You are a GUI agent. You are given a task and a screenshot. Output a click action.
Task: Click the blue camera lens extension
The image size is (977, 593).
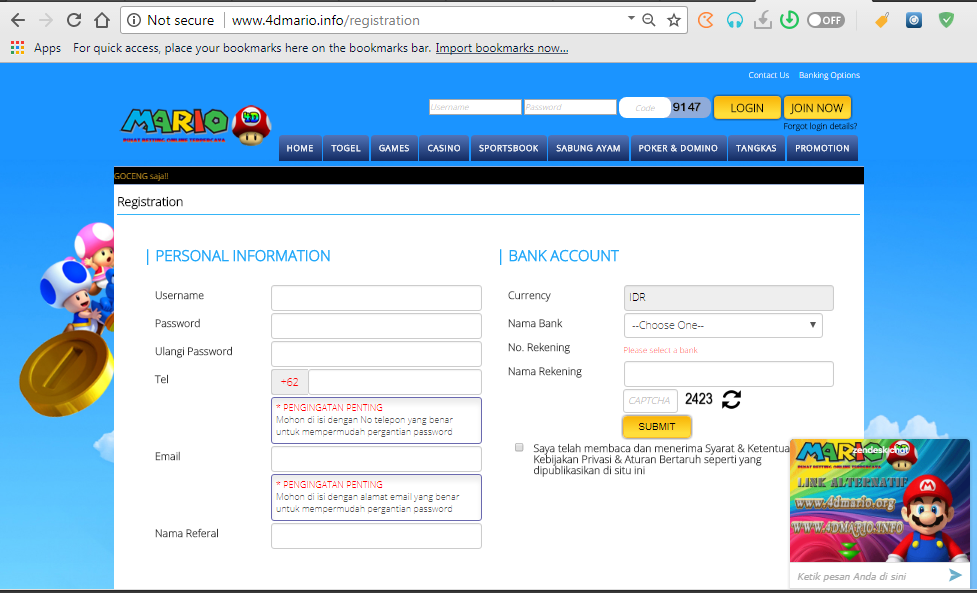point(913,21)
